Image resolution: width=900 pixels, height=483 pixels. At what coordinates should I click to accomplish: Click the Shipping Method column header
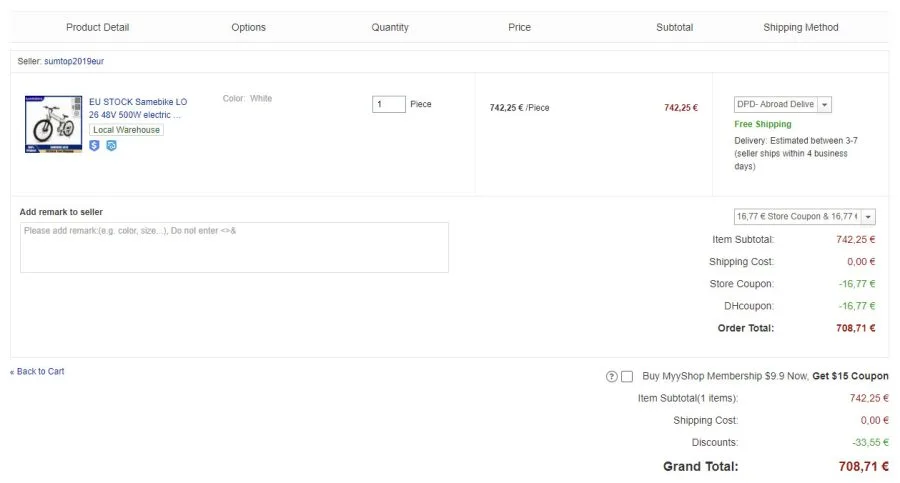click(800, 27)
